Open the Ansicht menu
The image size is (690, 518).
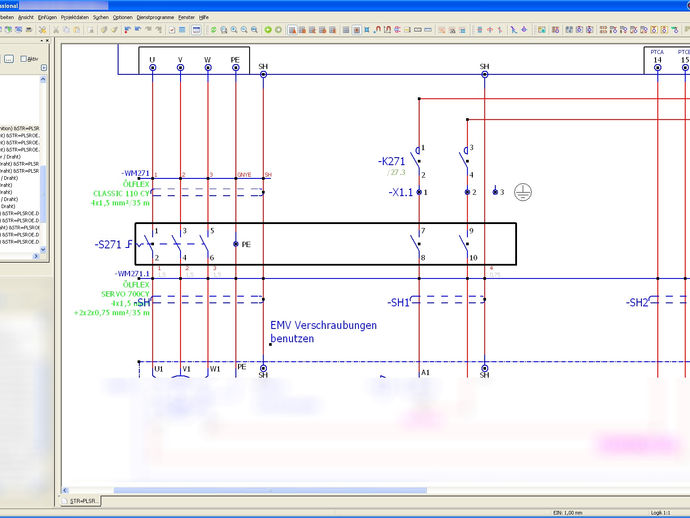(x=26, y=17)
